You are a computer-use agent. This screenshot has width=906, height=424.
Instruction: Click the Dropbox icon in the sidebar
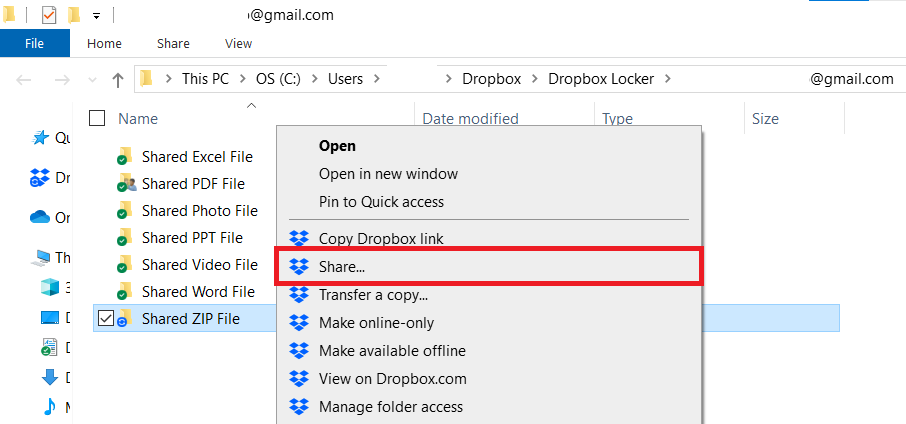[x=40, y=178]
